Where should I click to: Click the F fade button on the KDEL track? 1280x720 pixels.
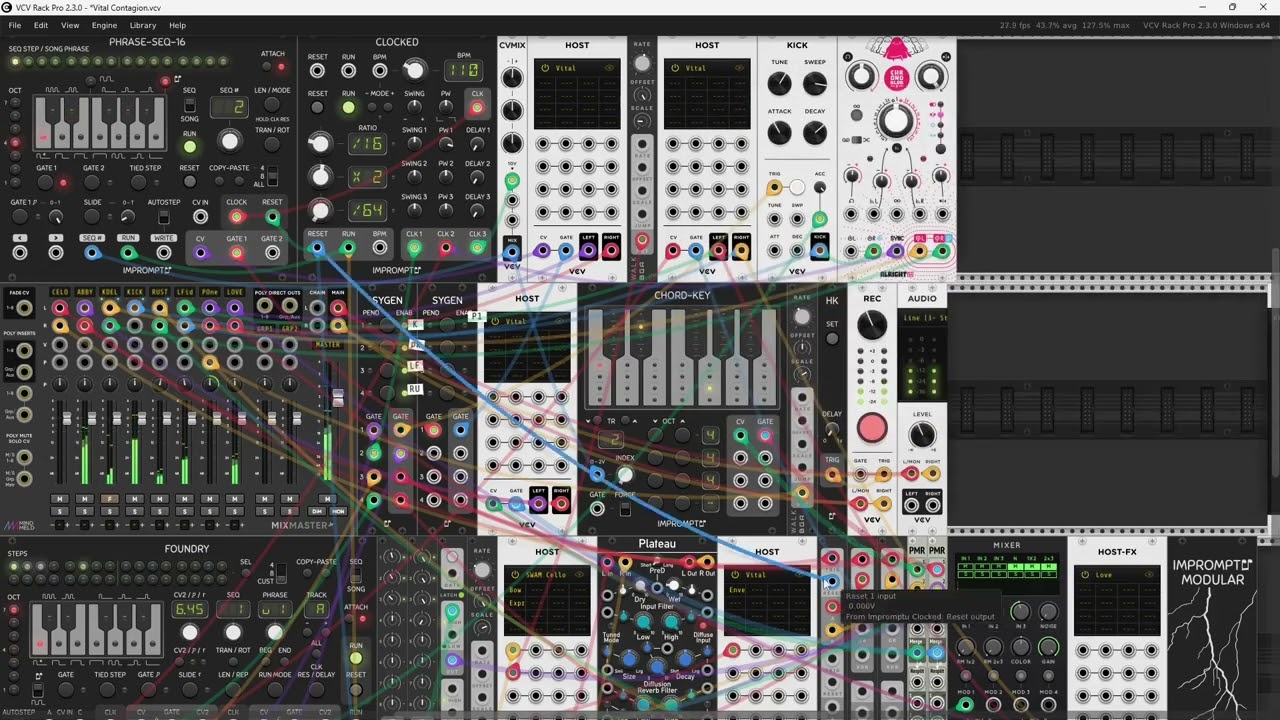point(110,498)
